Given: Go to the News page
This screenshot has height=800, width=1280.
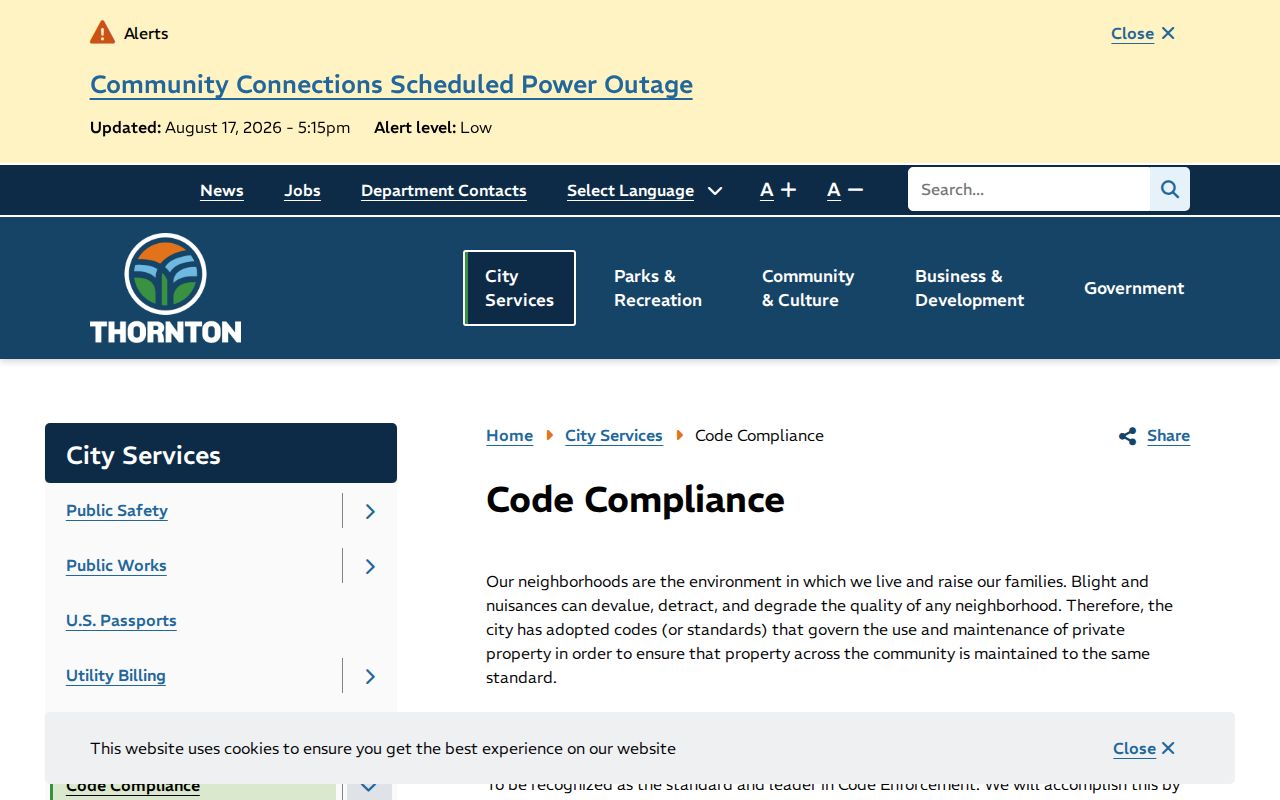Looking at the screenshot, I should 222,190.
